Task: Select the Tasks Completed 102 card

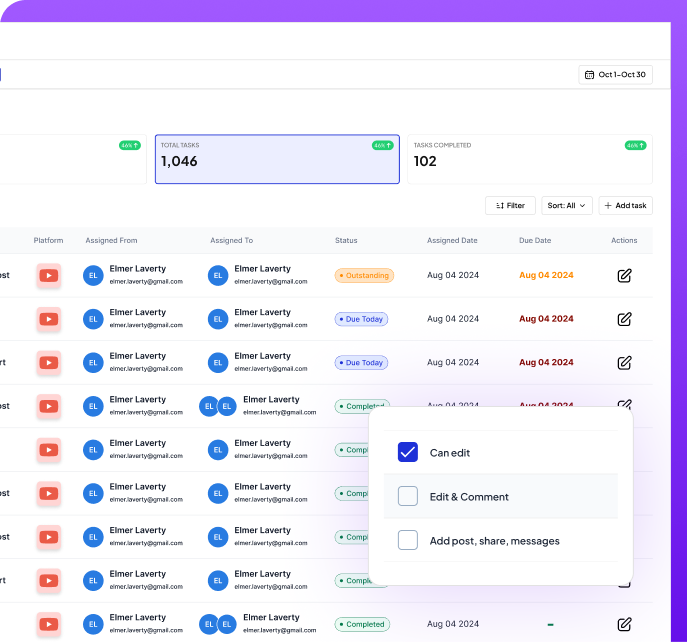Action: point(529,160)
